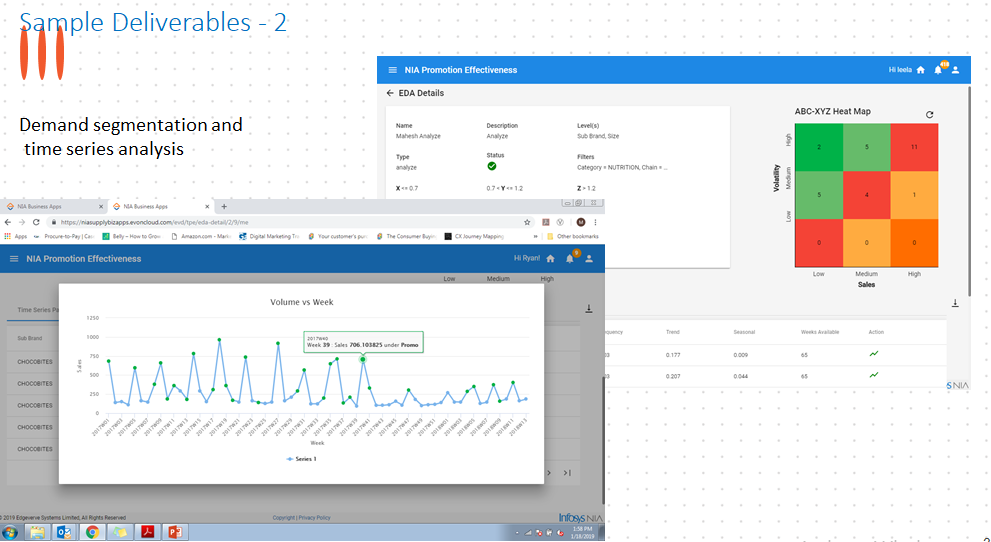Open Chrome from the taskbar
The height and width of the screenshot is (542, 991).
92,533
